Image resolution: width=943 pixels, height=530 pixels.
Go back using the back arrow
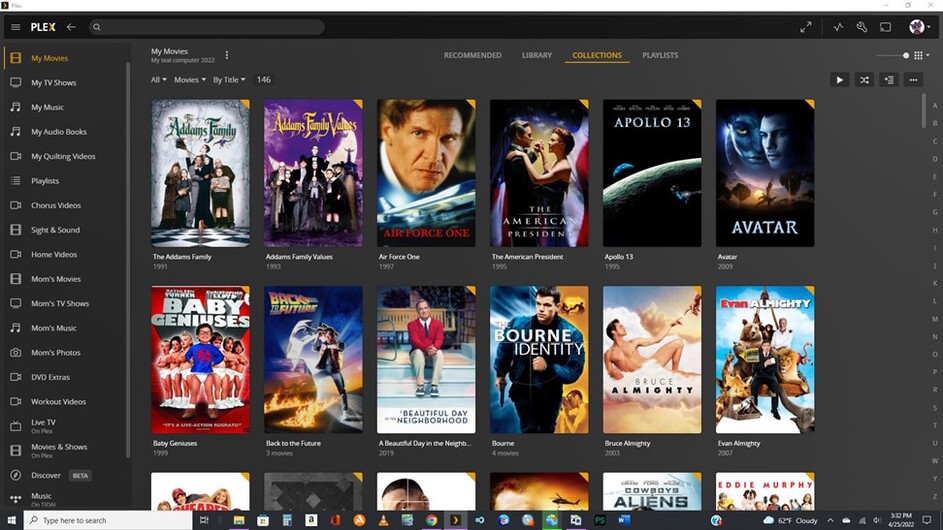click(x=71, y=27)
